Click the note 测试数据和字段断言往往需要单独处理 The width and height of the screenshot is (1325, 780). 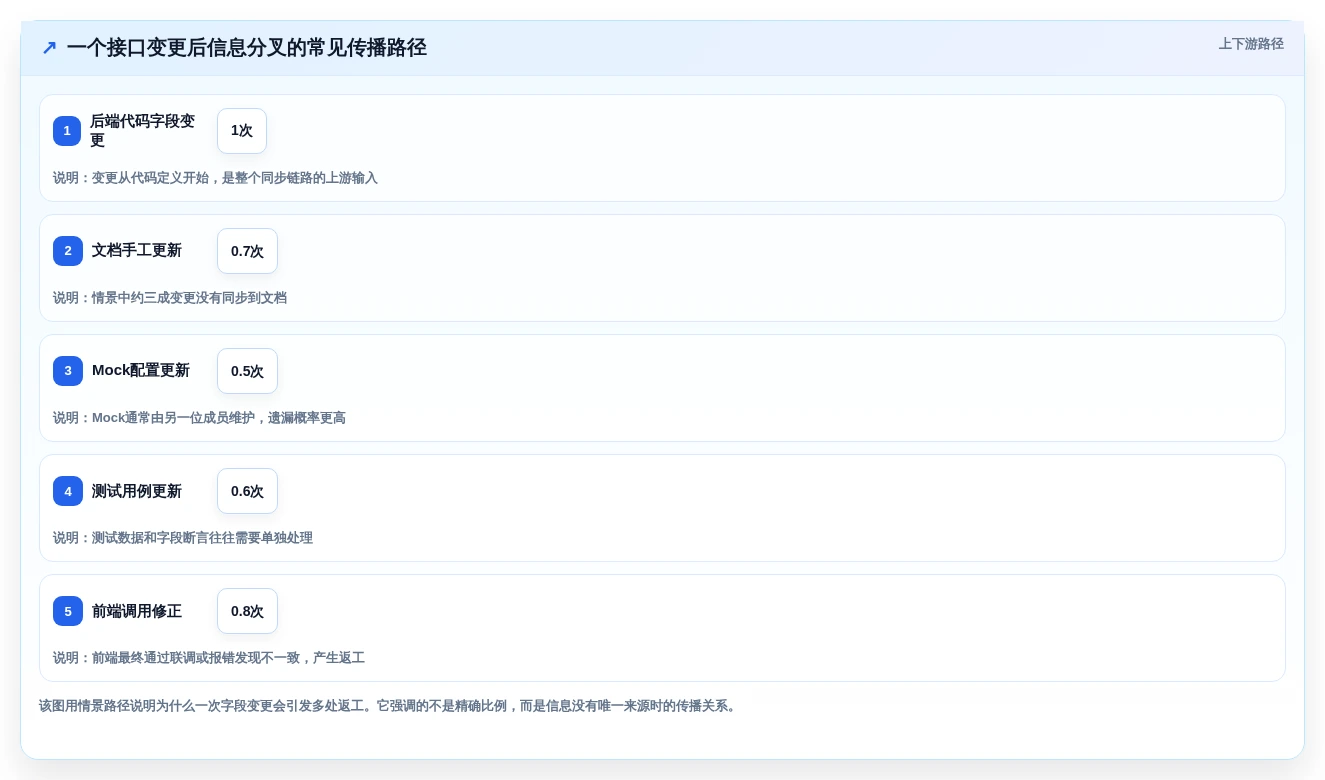tap(183, 538)
